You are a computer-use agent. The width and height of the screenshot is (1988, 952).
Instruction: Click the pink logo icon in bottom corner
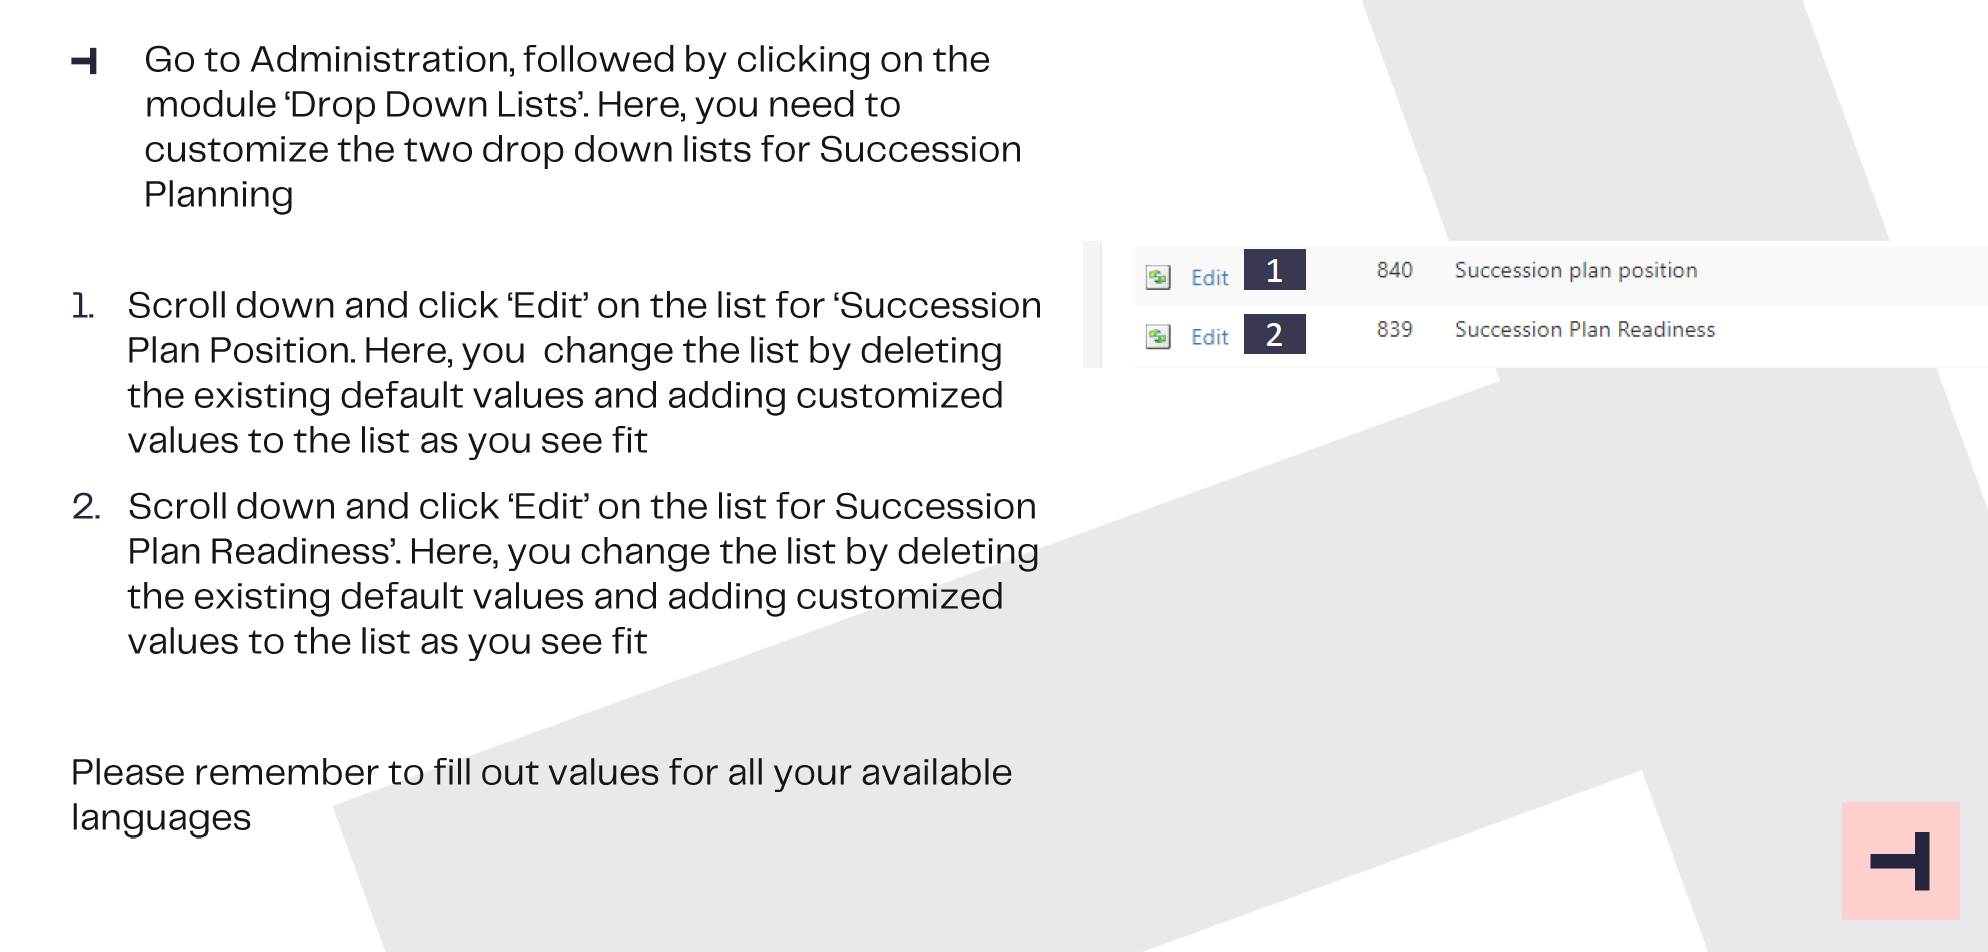pyautogui.click(x=1900, y=860)
